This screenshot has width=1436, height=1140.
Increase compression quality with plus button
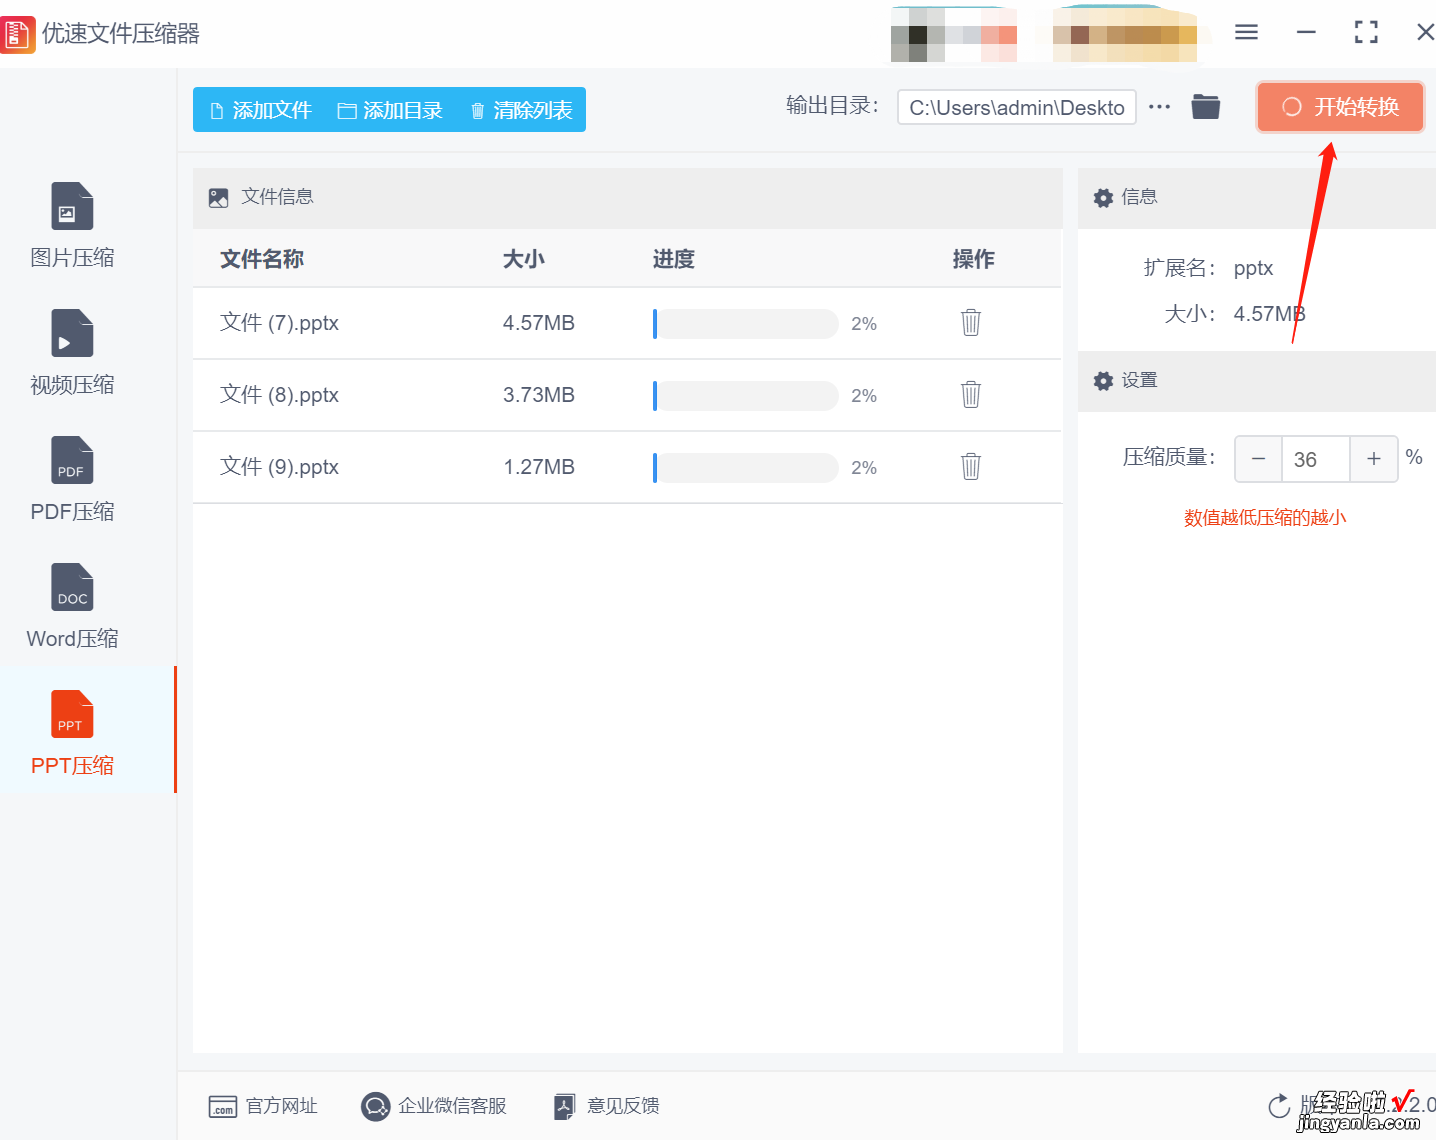tap(1374, 459)
